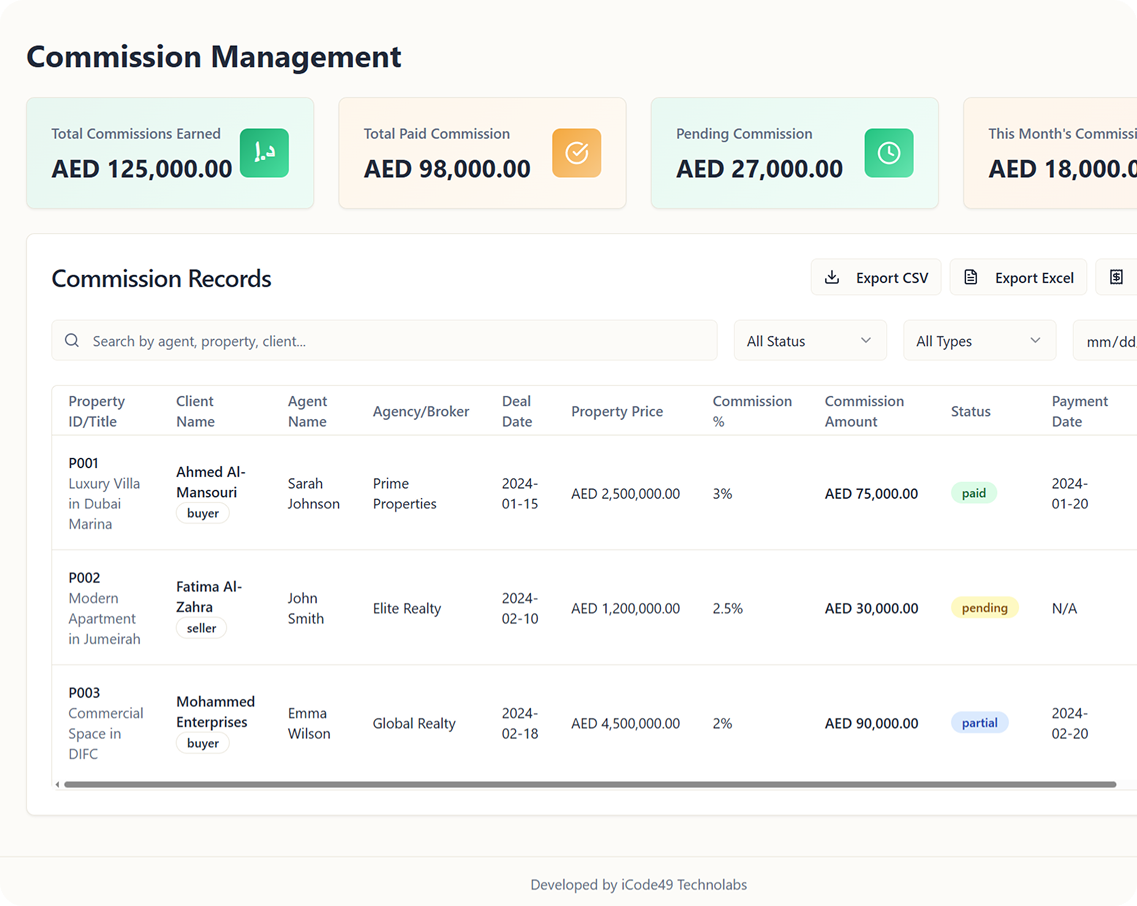Click the Export Excel button
Image resolution: width=1137 pixels, height=906 pixels.
click(x=1018, y=277)
